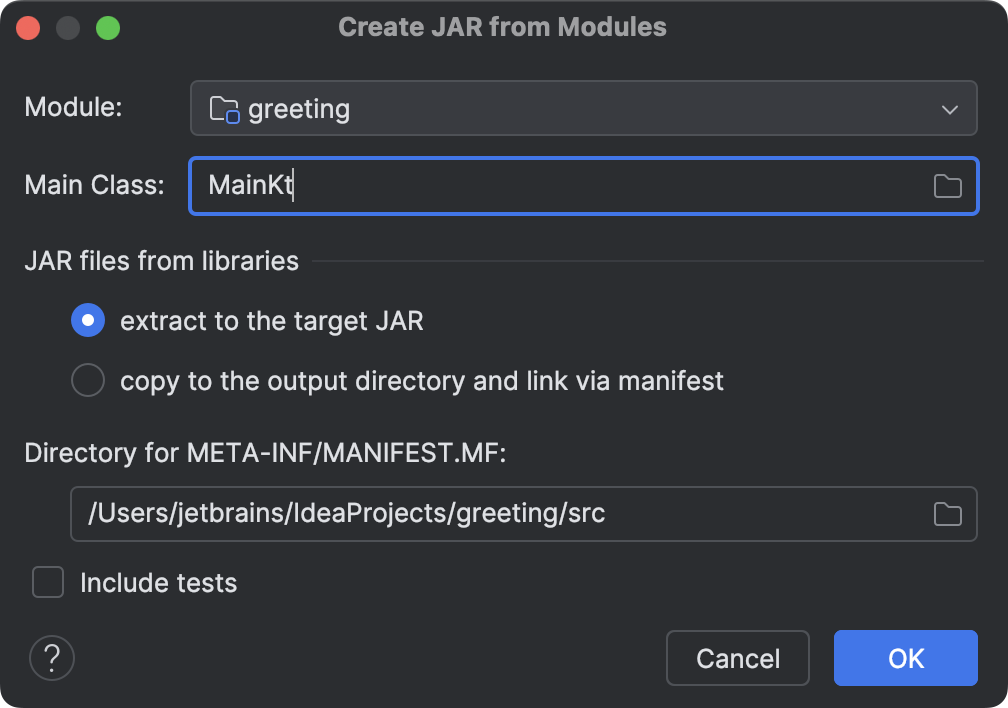1008x708 pixels.
Task: Enable the Include tests checkbox
Action: click(48, 582)
